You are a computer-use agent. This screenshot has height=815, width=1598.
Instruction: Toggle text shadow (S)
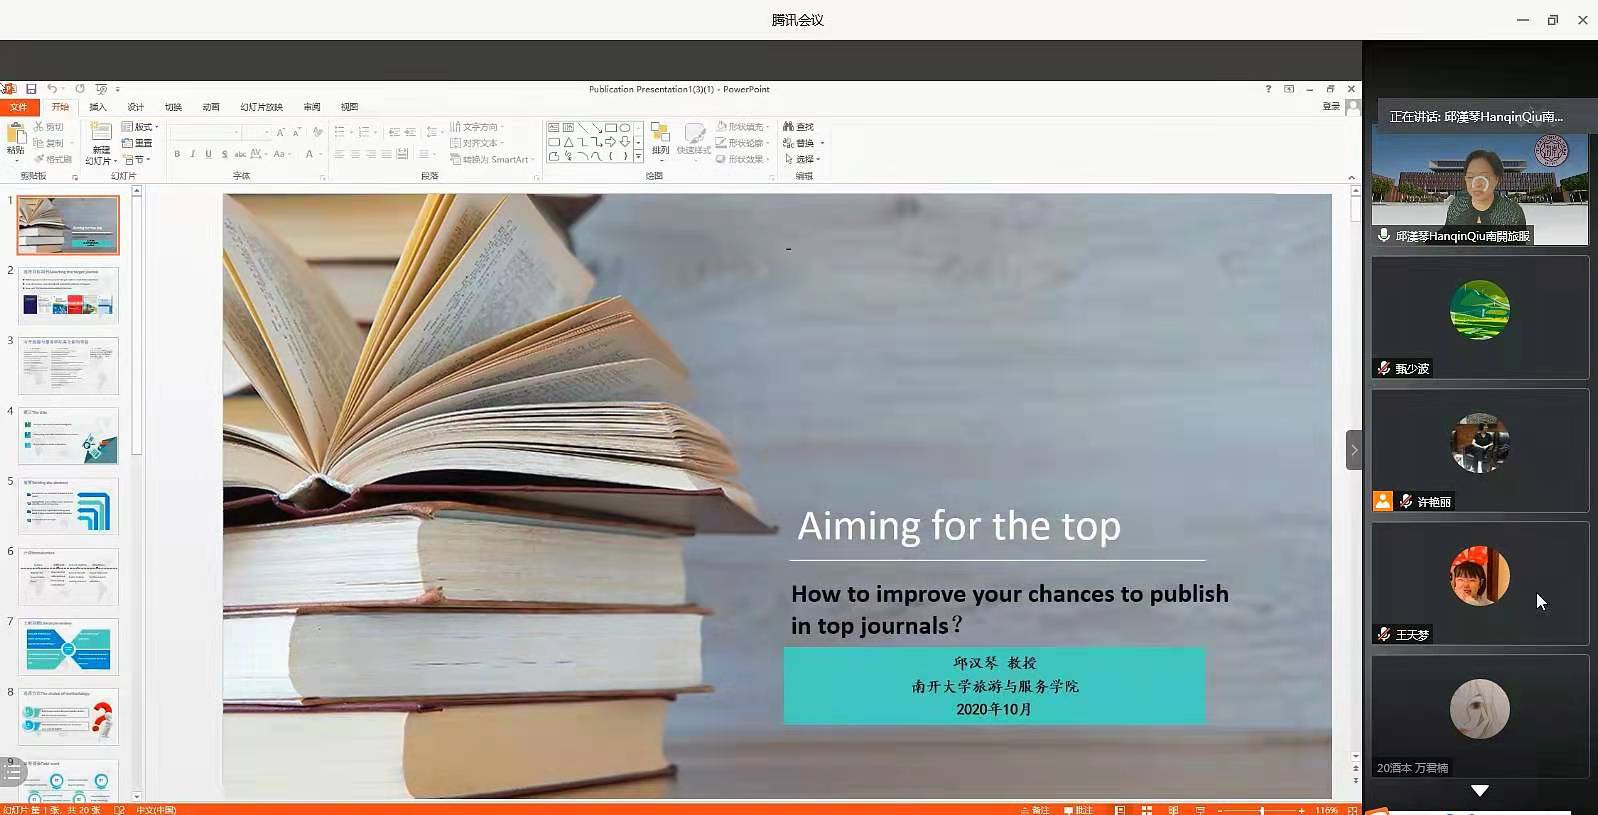[x=224, y=154]
